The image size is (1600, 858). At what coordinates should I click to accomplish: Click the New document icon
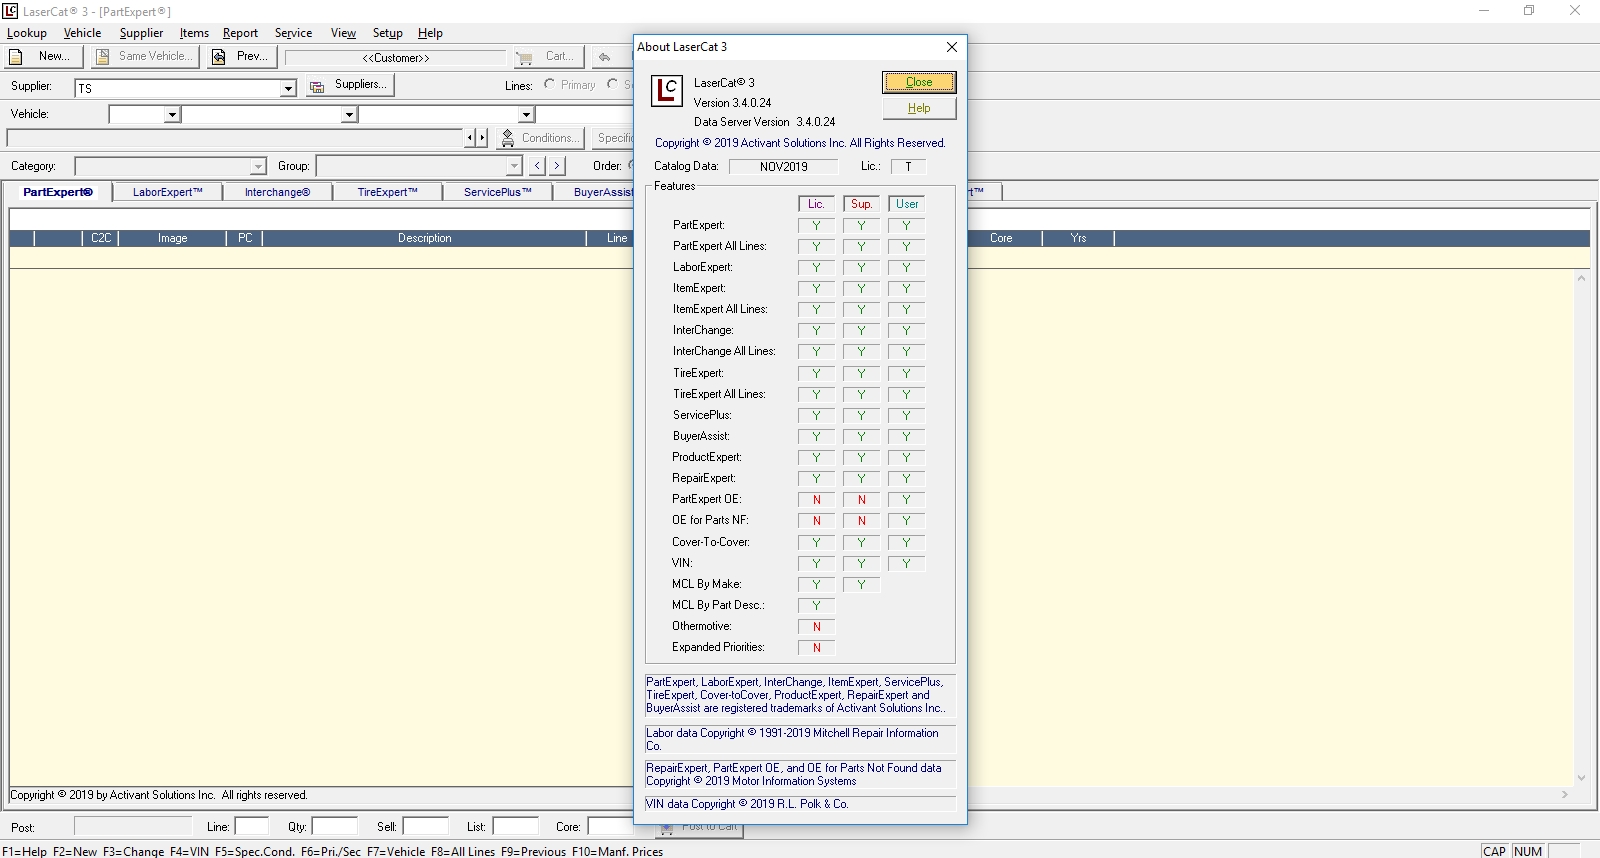17,57
